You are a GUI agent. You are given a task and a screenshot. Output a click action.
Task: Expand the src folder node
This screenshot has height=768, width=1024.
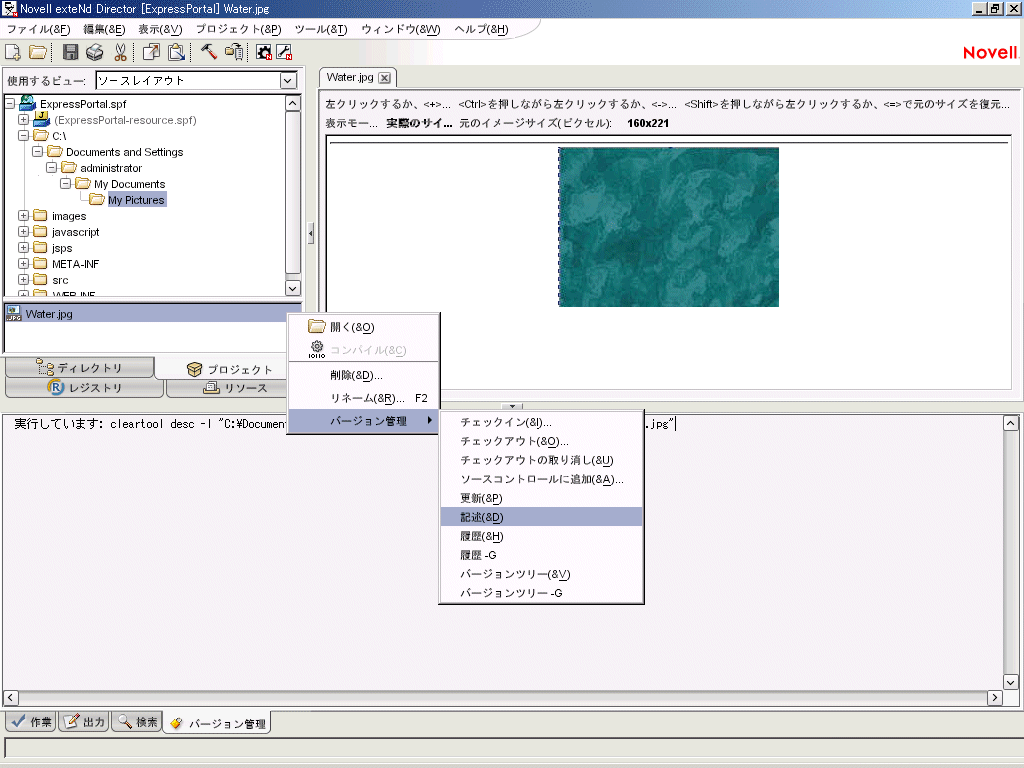pos(24,280)
